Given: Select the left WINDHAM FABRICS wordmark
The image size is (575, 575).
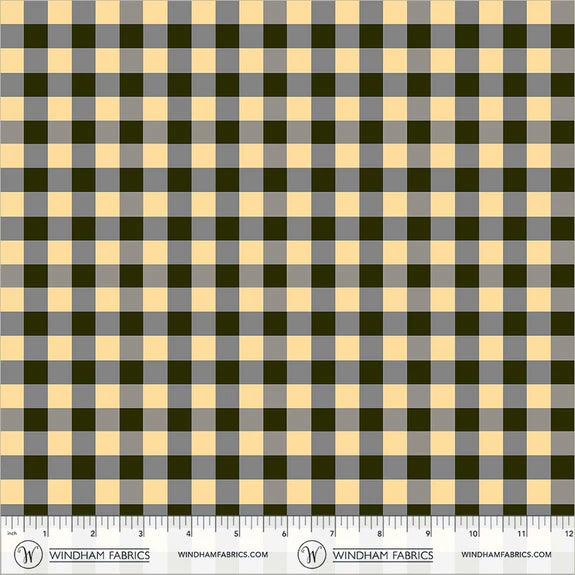Looking at the screenshot, I should [x=99, y=555].
